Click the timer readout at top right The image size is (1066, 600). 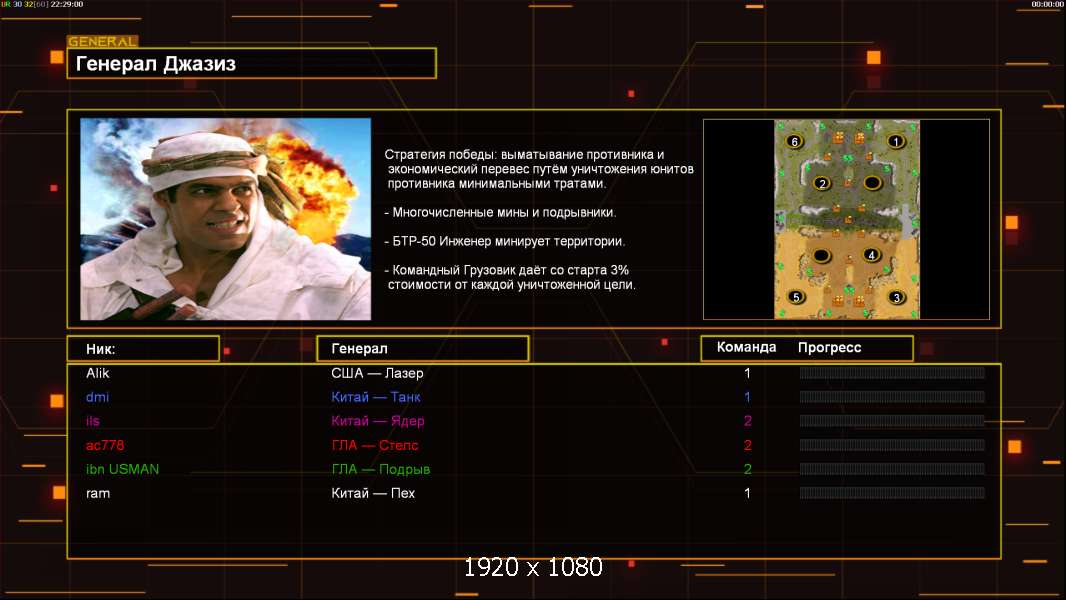pos(1047,4)
